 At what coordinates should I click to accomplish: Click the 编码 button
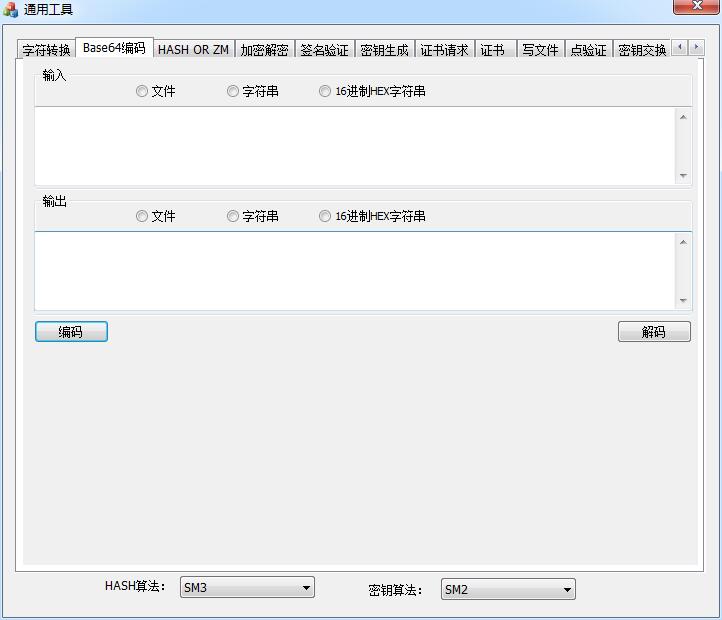tap(71, 332)
